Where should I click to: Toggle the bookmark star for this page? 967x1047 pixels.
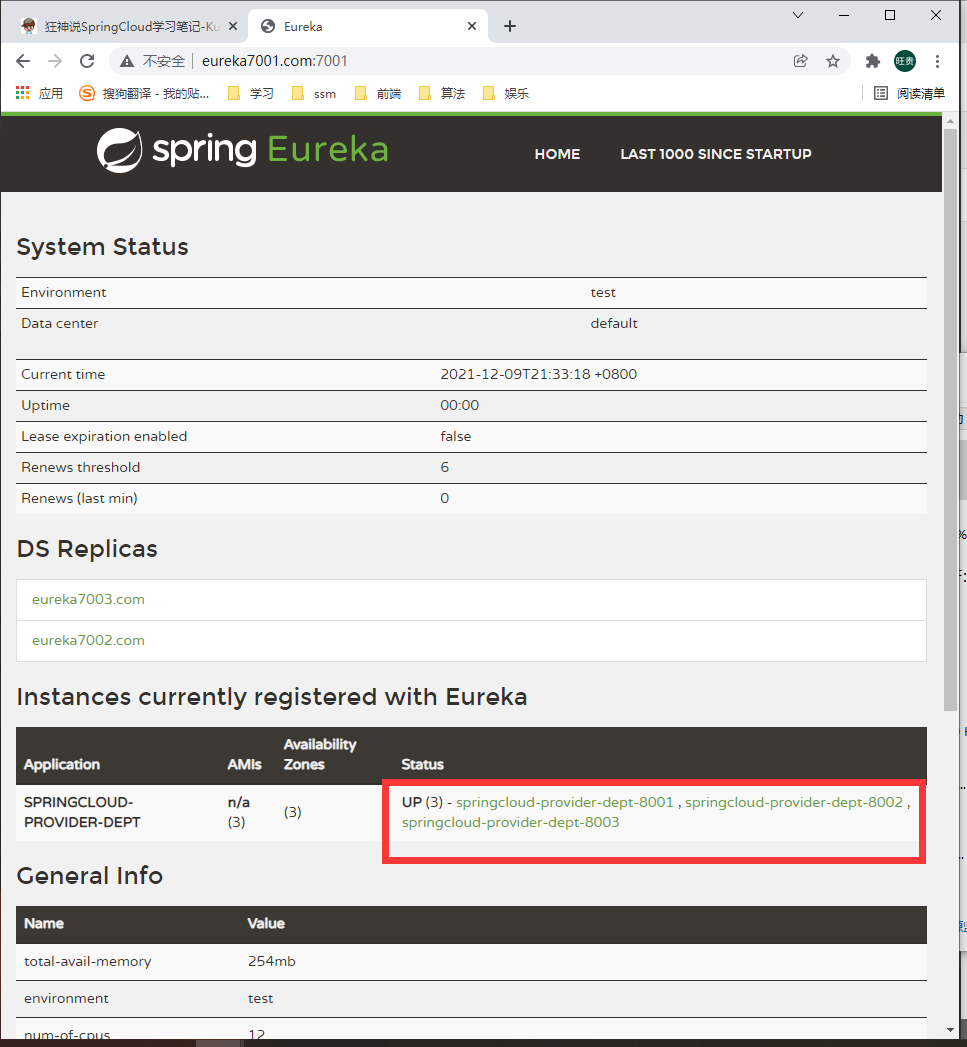833,61
